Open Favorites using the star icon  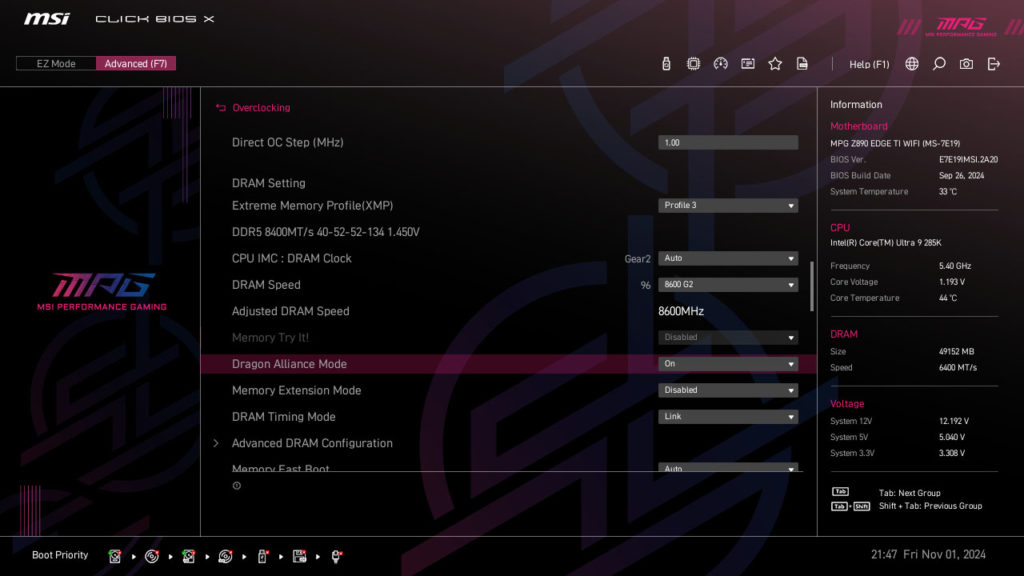click(775, 63)
